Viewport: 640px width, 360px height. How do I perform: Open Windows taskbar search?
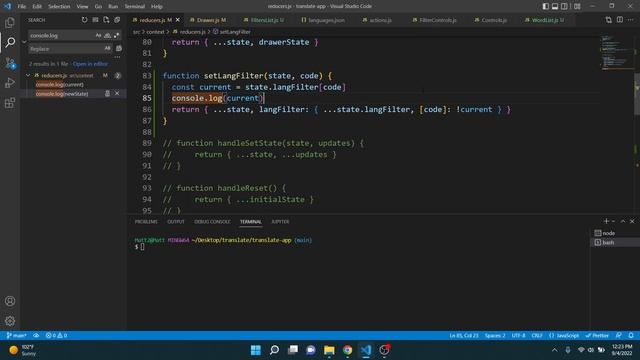[x=274, y=350]
